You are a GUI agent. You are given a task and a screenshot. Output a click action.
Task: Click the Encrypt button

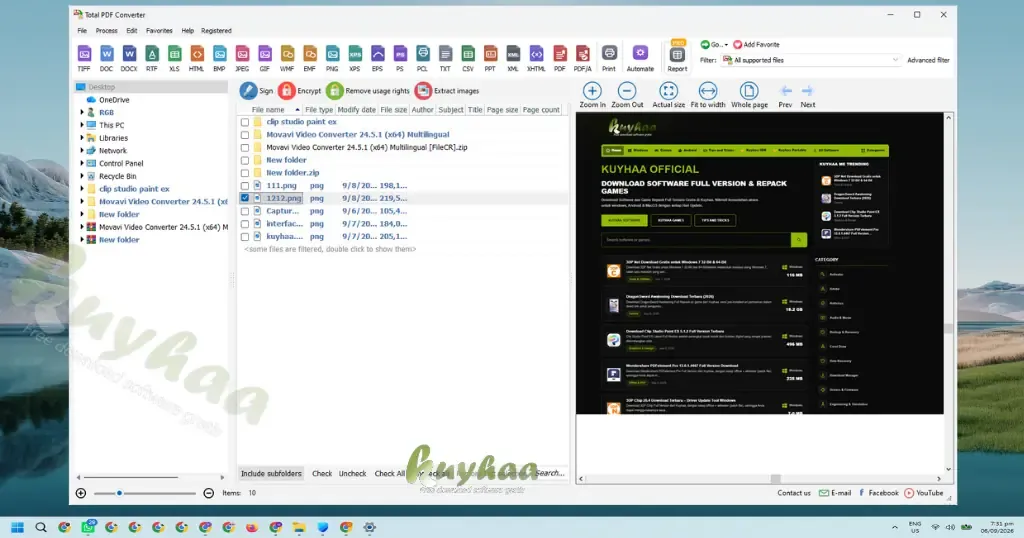(x=300, y=91)
